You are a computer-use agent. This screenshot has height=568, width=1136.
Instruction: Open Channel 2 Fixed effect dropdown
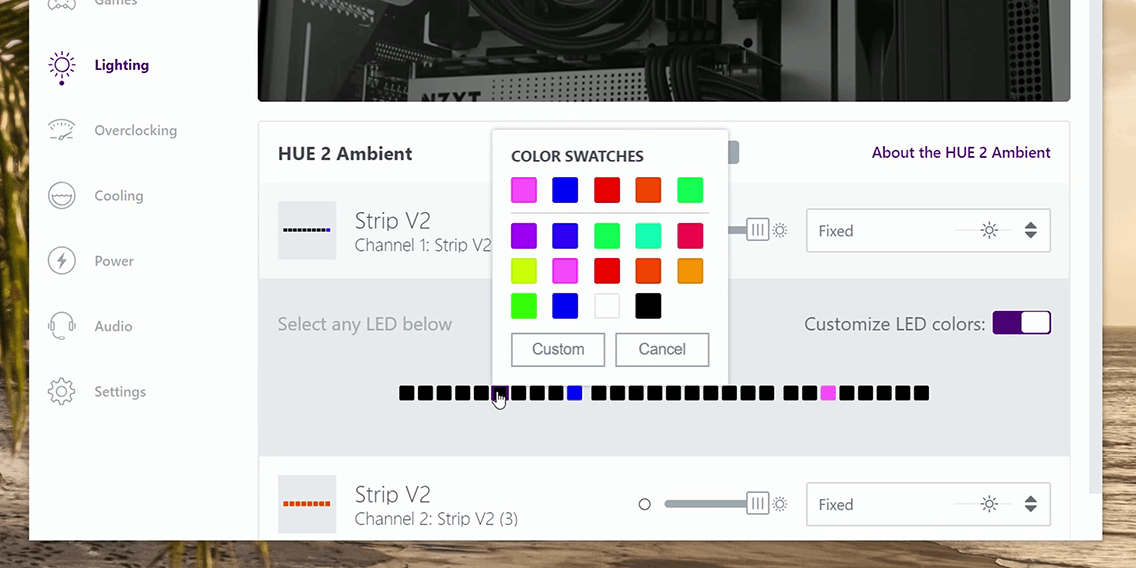pos(927,505)
